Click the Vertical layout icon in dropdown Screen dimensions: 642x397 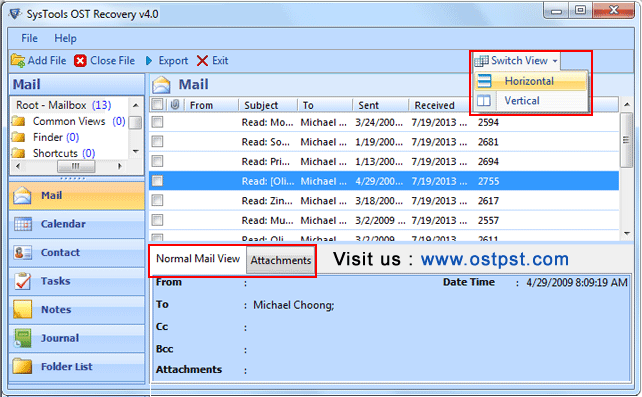(x=484, y=101)
